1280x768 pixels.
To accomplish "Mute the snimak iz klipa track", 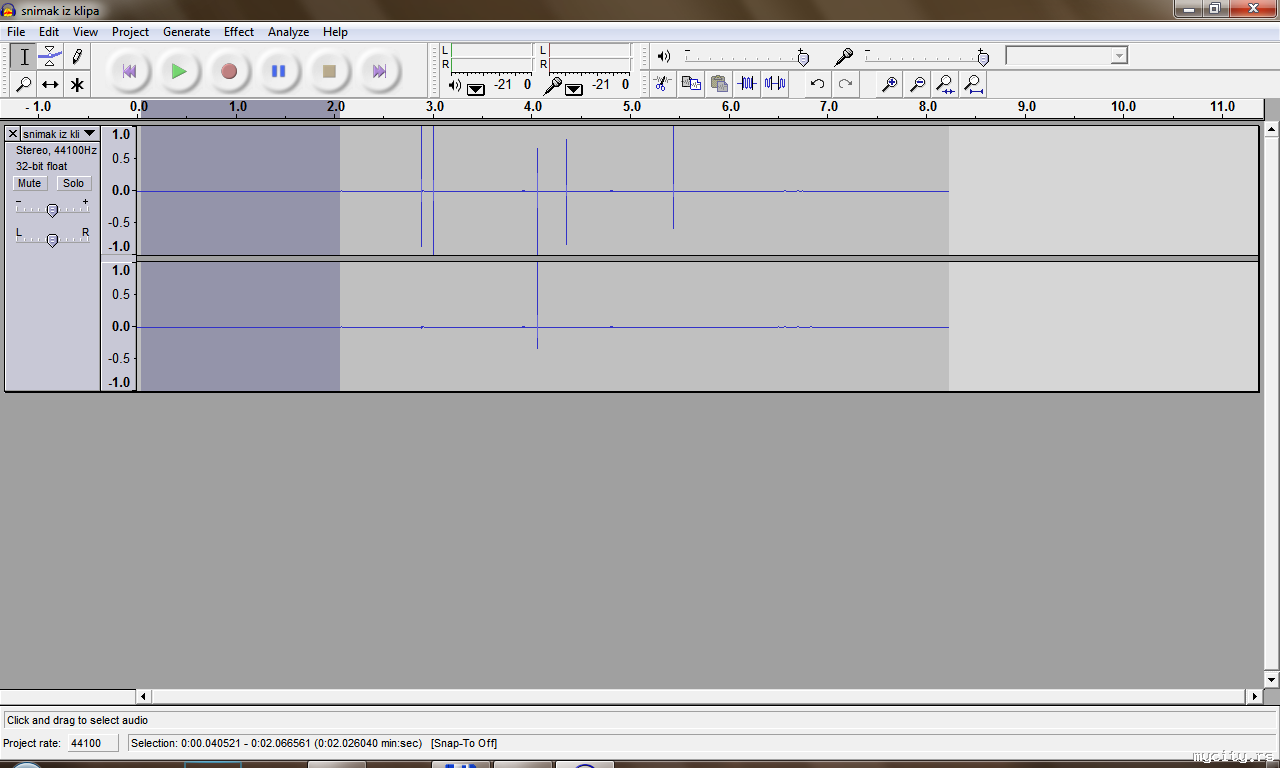I will point(30,183).
